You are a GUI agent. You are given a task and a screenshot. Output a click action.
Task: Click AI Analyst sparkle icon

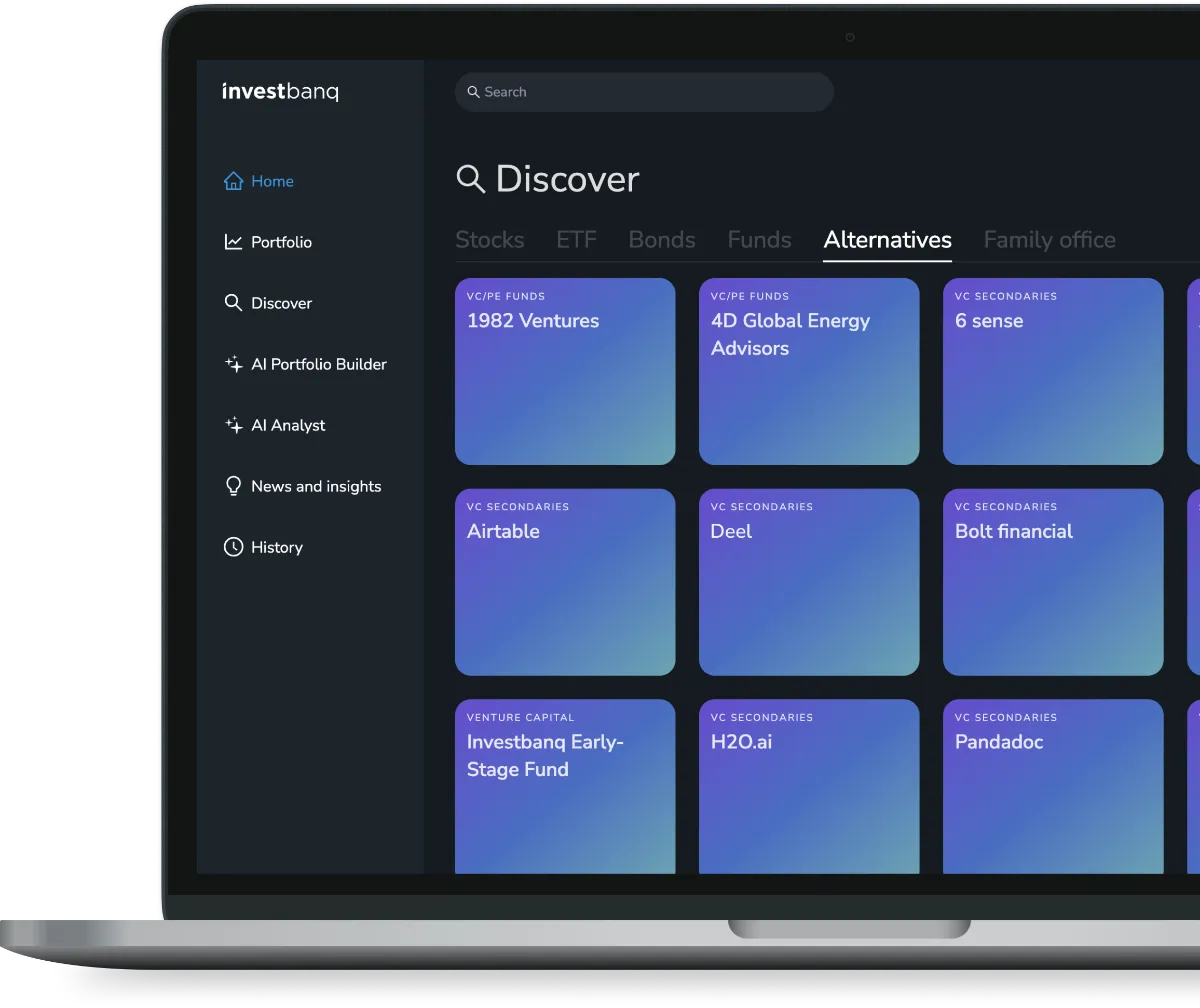pos(233,425)
